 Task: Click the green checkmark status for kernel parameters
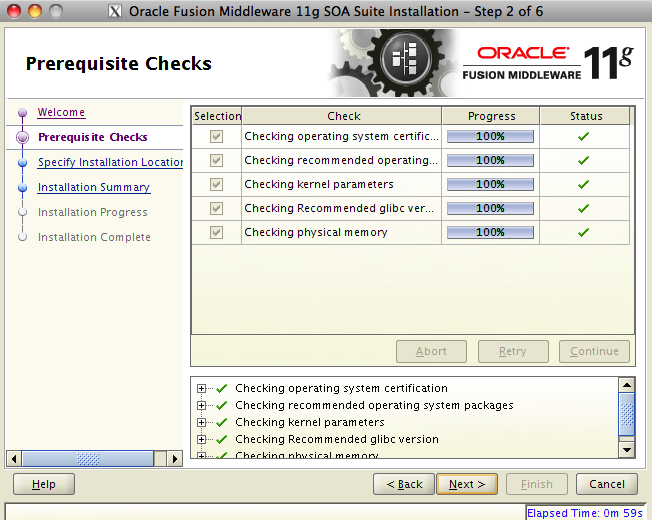[584, 185]
